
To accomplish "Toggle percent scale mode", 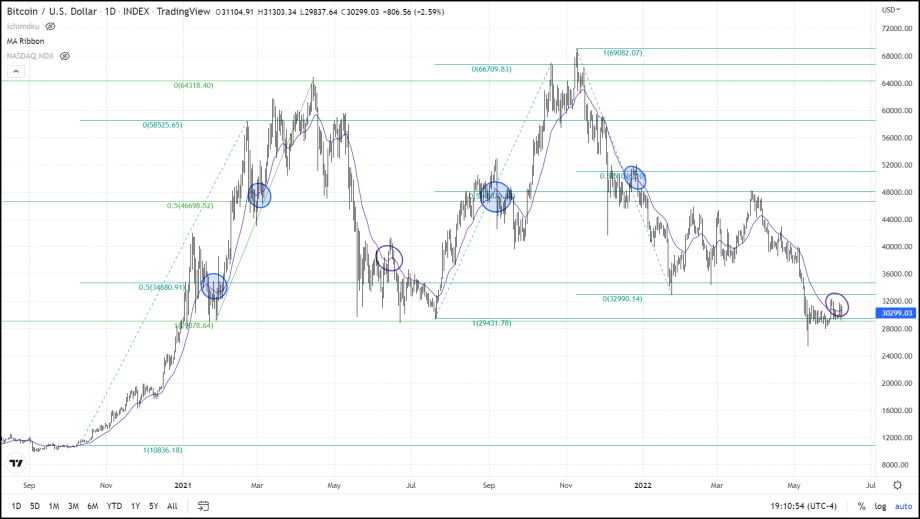I will (x=861, y=506).
